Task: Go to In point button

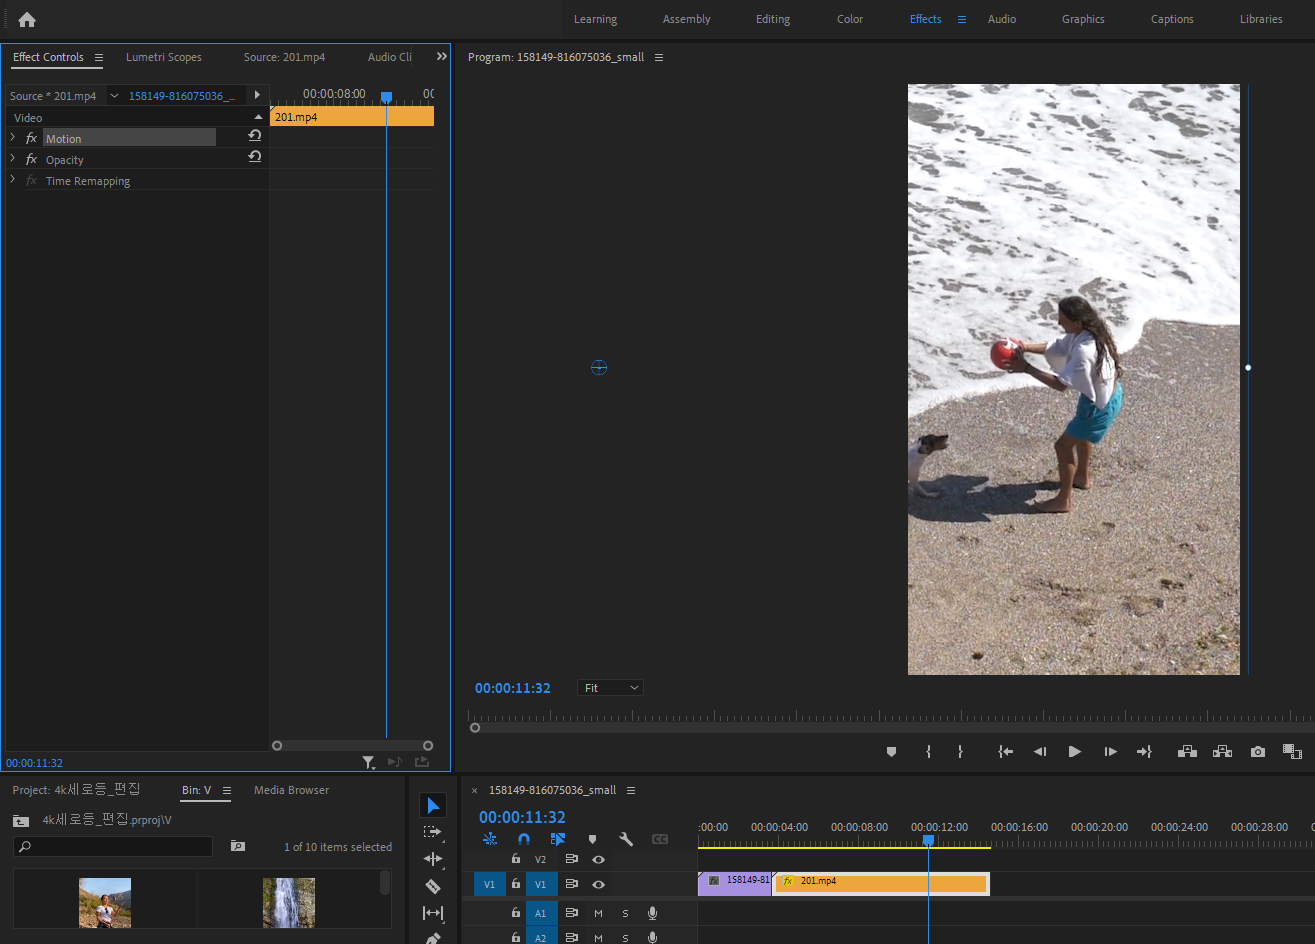Action: click(1005, 752)
